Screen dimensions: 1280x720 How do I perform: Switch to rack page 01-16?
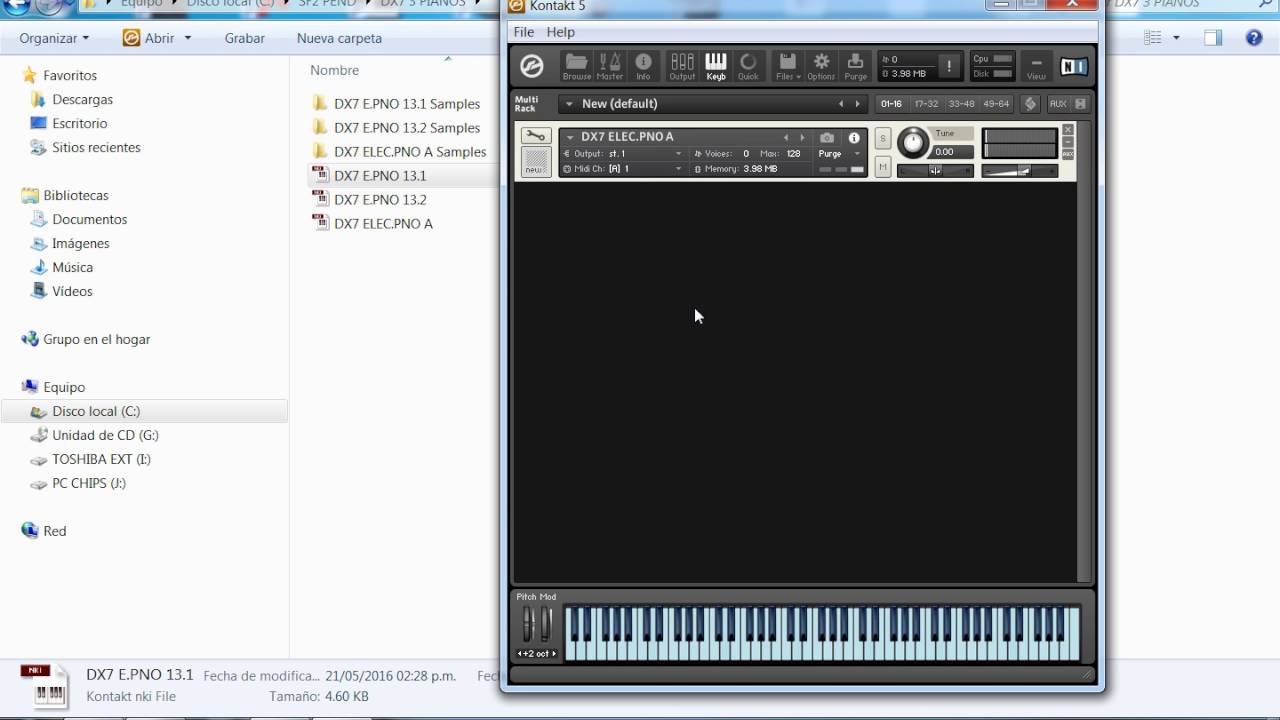click(891, 104)
